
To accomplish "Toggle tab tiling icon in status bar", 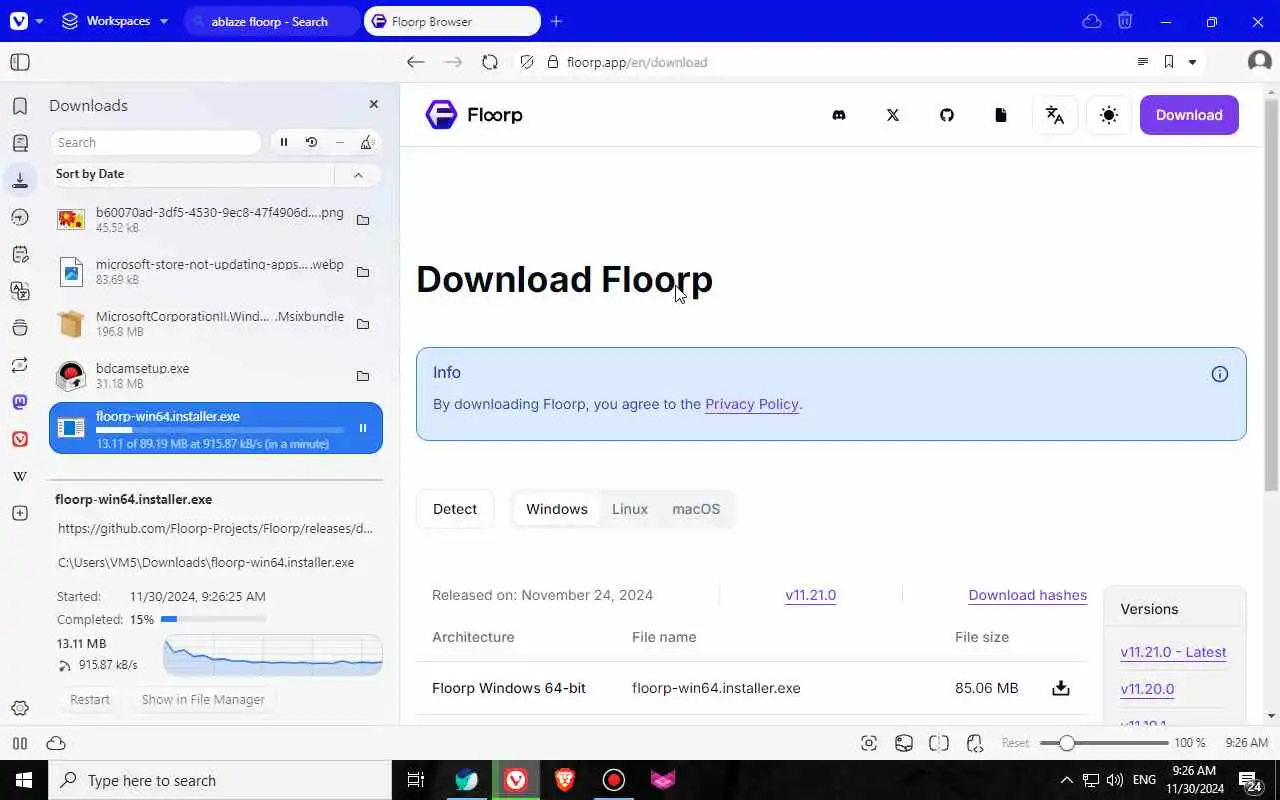I will [x=938, y=743].
